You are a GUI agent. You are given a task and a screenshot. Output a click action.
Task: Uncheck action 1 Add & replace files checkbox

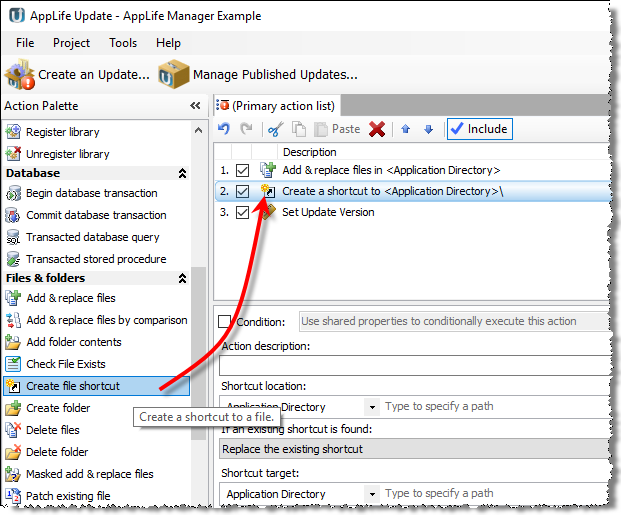click(x=242, y=170)
